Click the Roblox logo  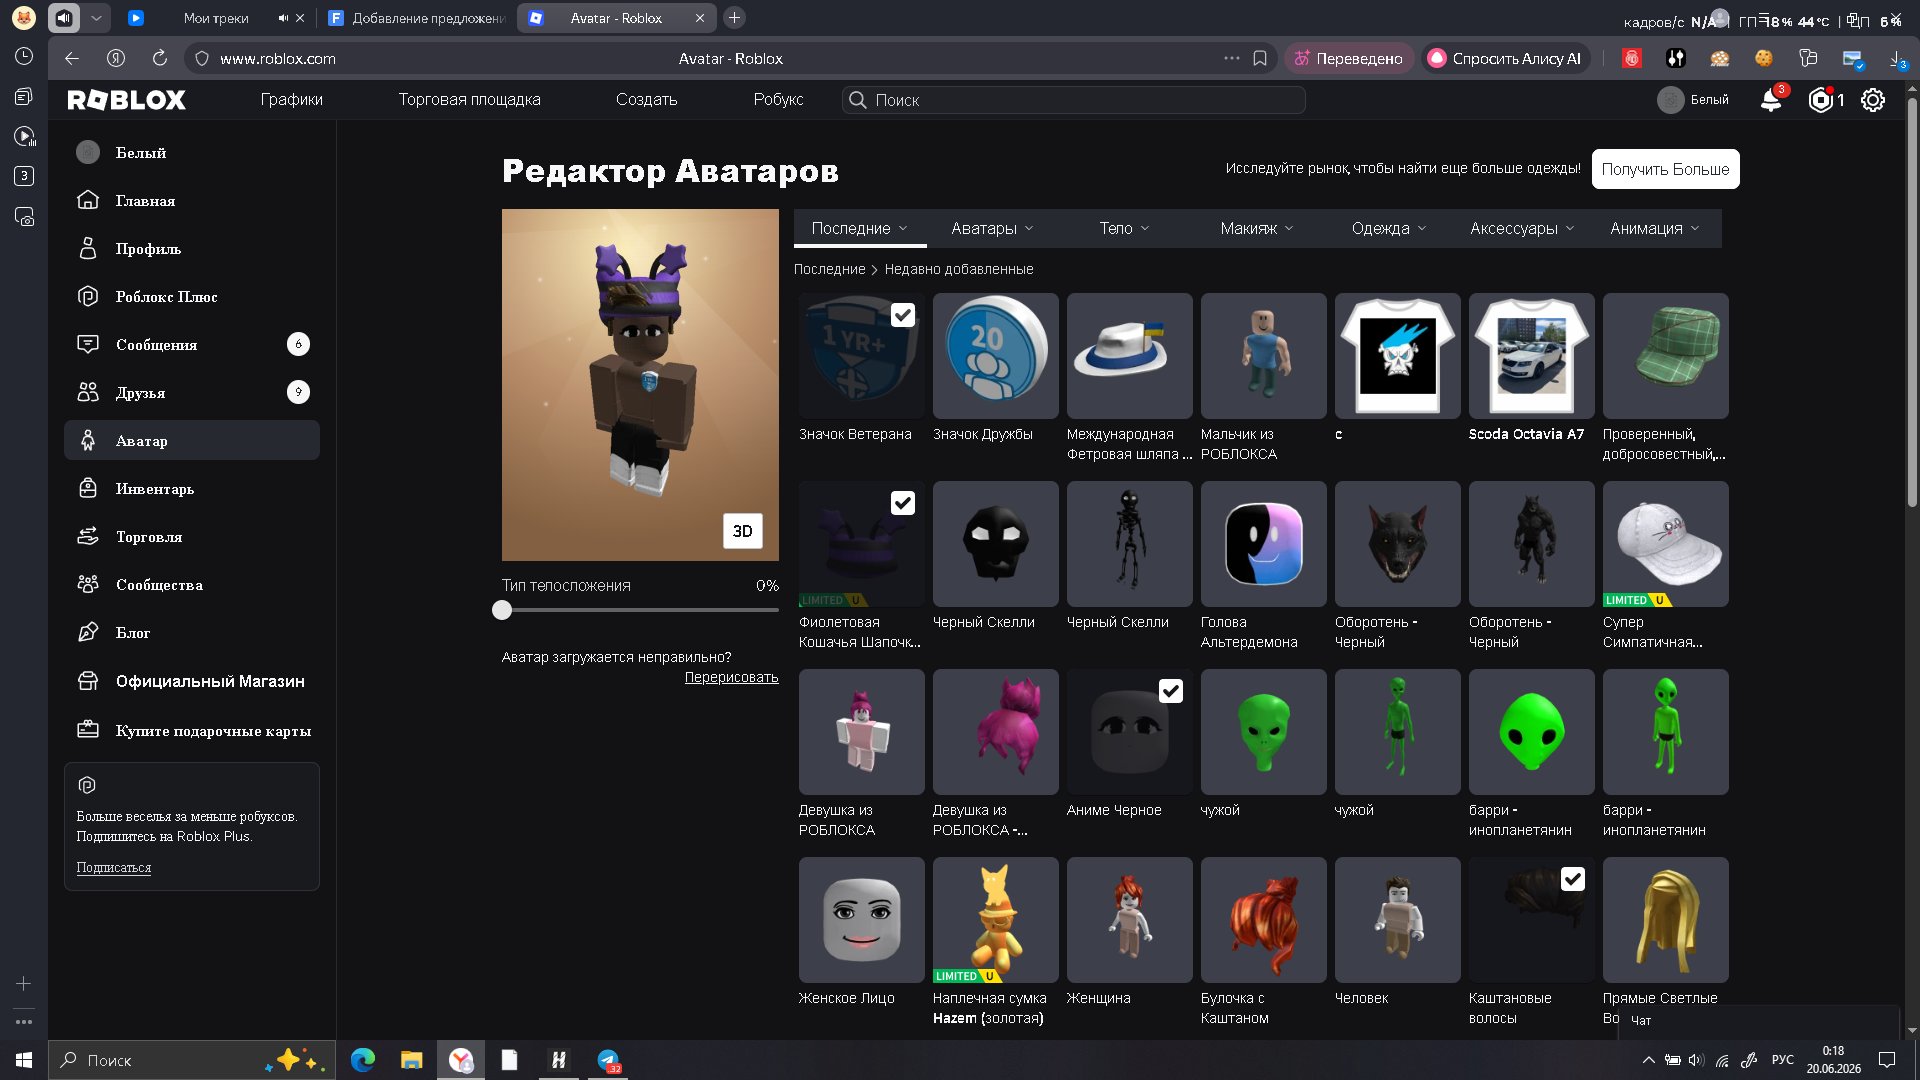[127, 100]
